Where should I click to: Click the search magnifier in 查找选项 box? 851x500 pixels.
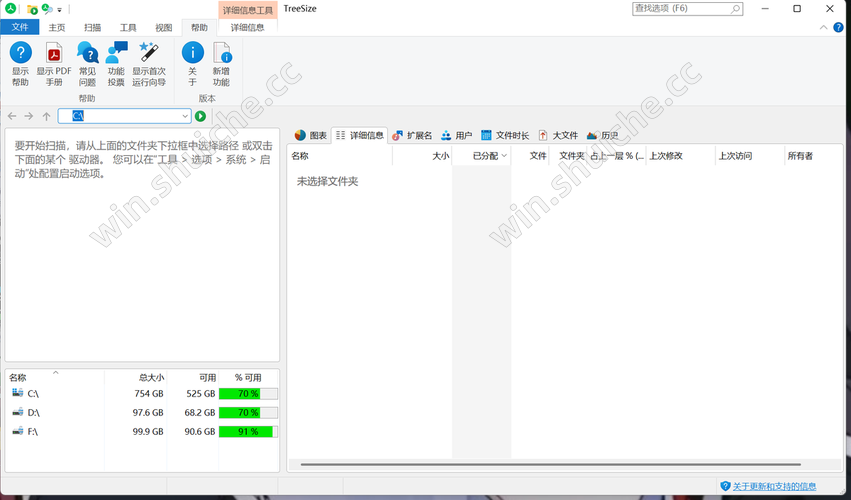[x=735, y=9]
